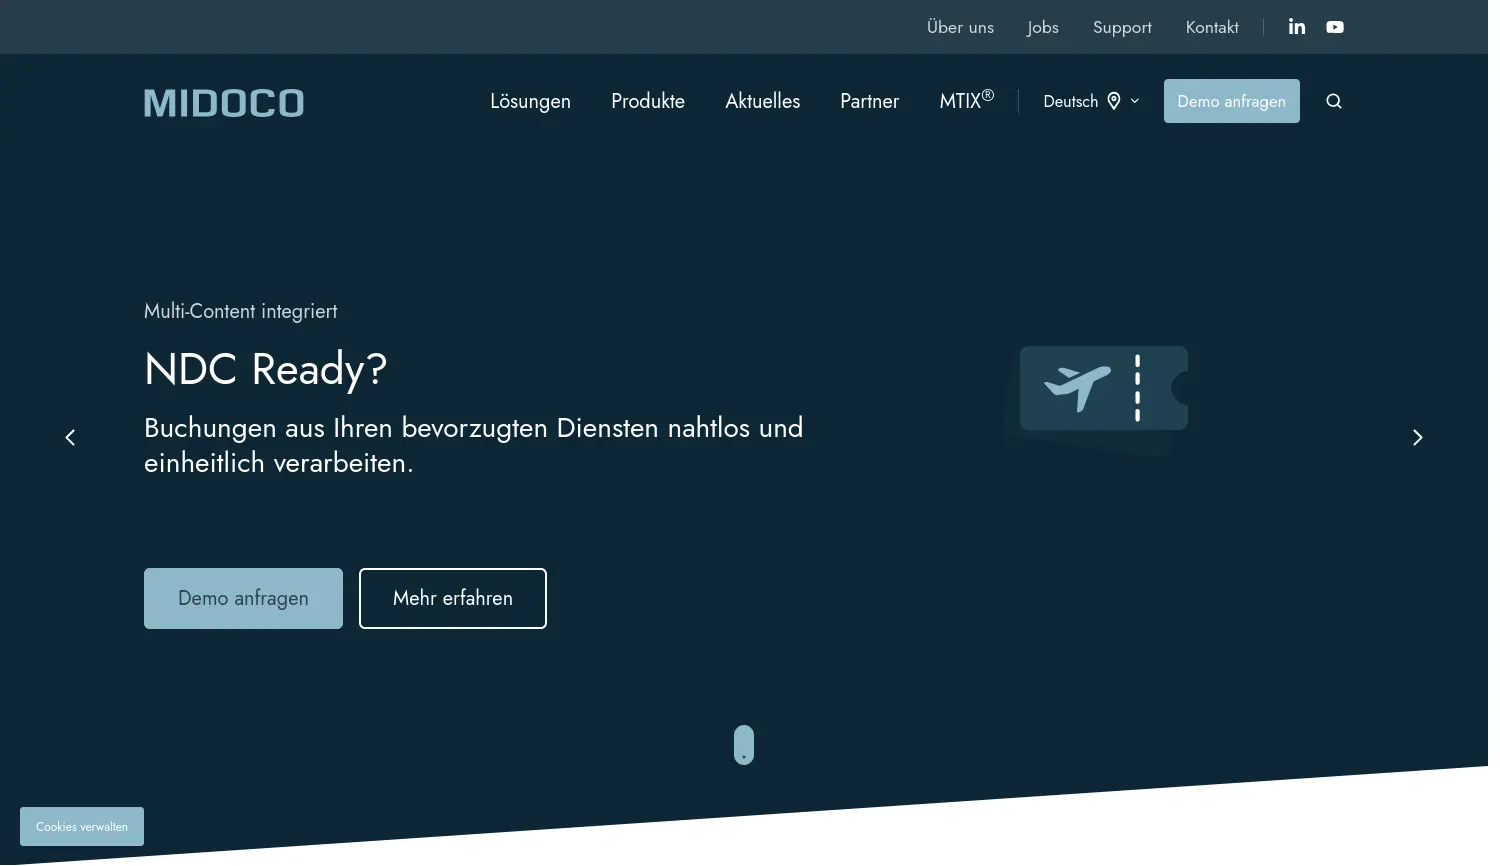Open the LinkedIn profile icon
Screen dimensions: 1500x866
(1297, 27)
